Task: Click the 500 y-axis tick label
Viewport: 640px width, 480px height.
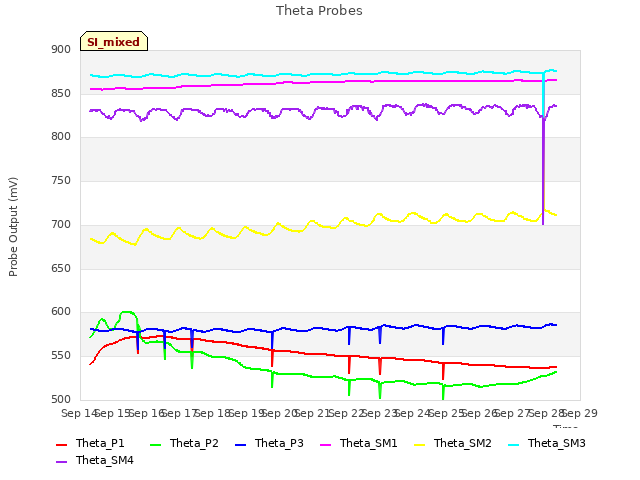Action: pos(61,400)
